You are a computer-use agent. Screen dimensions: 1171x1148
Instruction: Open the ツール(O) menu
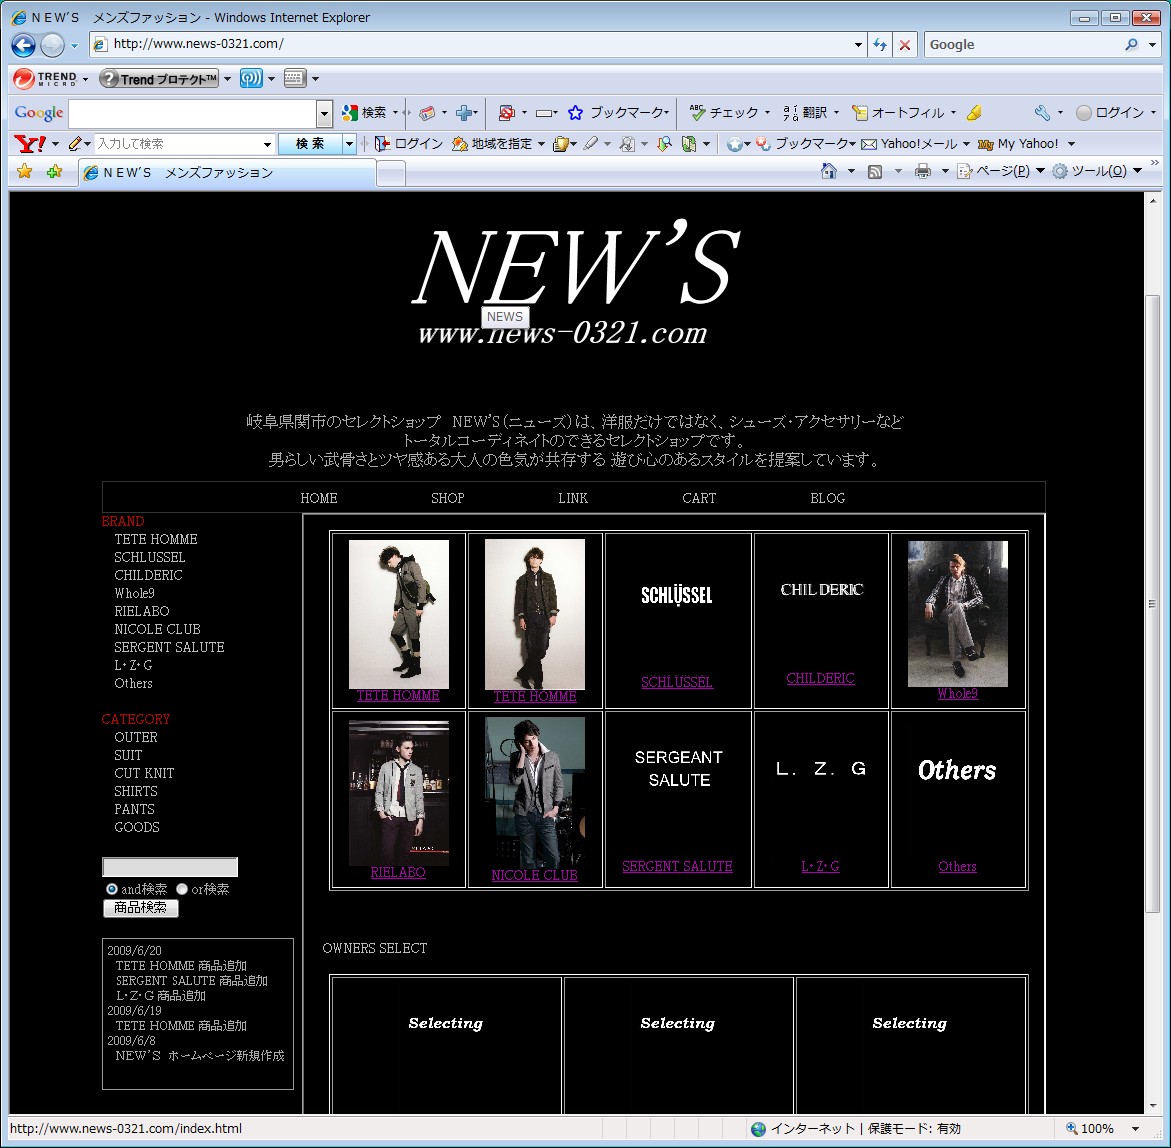pos(1097,171)
